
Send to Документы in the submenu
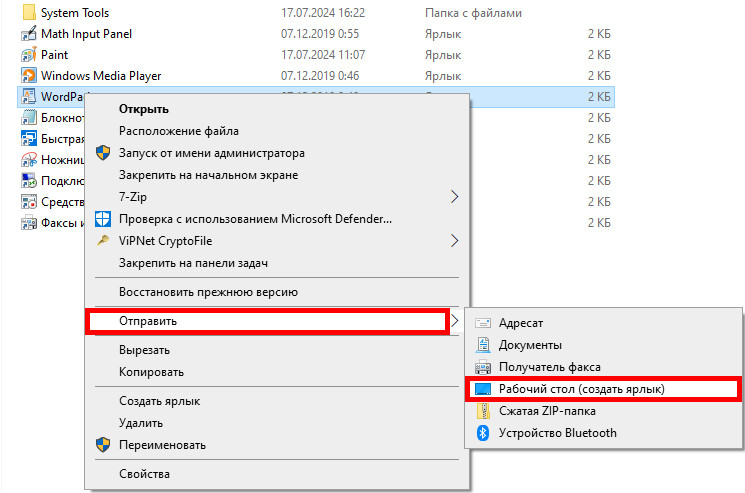[x=533, y=345]
